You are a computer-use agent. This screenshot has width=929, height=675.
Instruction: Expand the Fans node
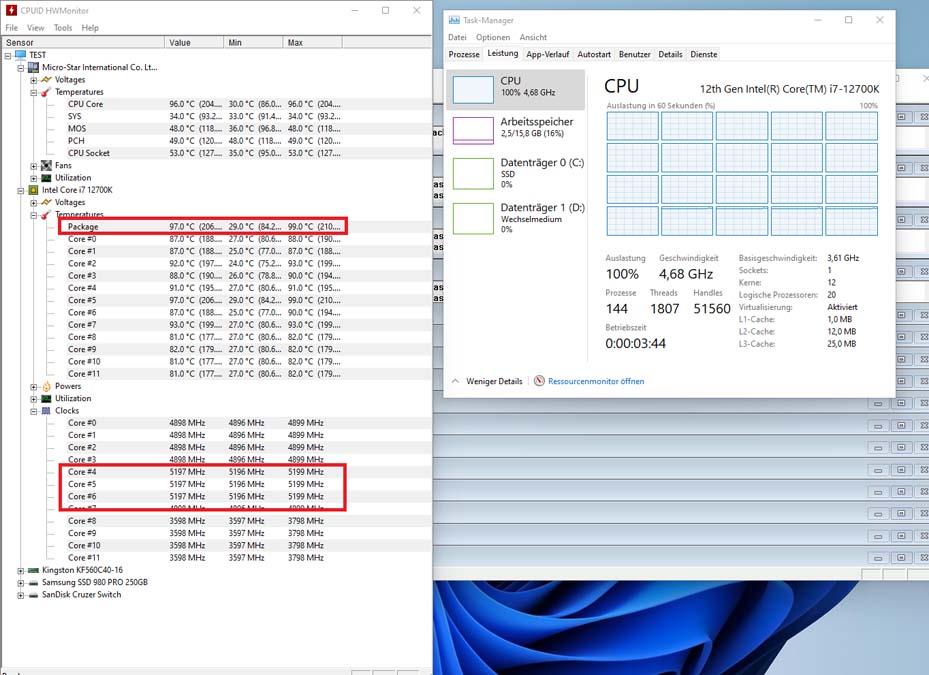[x=34, y=166]
